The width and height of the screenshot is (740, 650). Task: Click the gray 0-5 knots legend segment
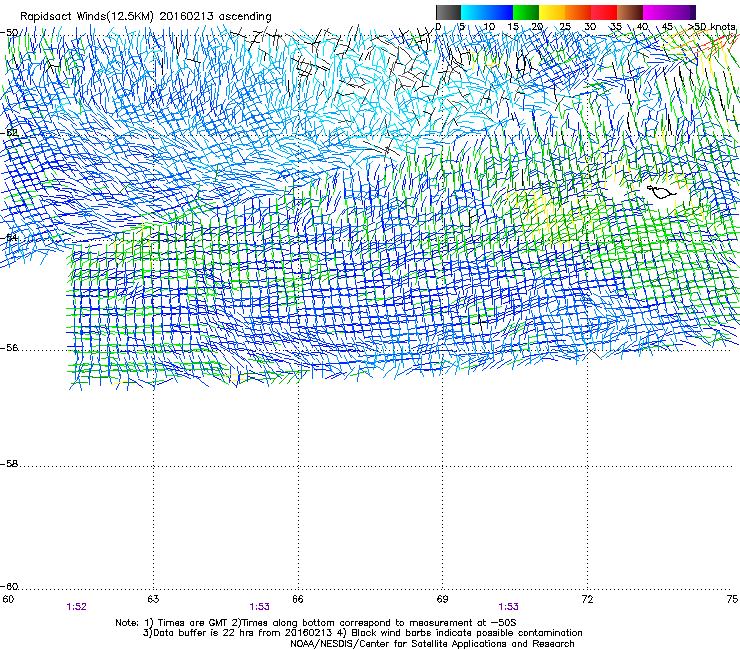[448, 12]
